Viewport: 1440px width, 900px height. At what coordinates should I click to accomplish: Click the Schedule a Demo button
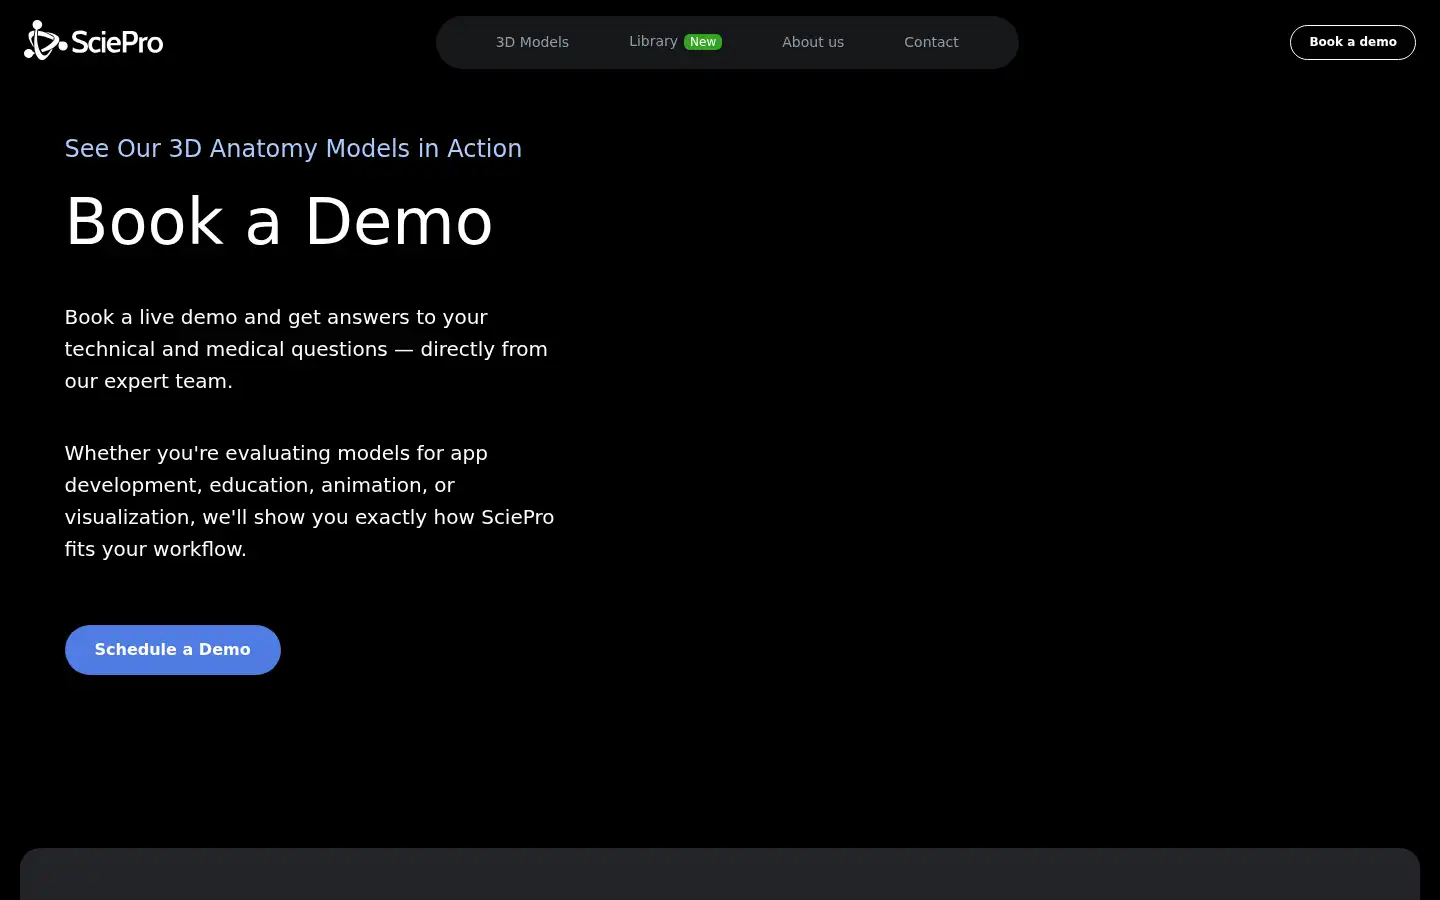point(173,650)
